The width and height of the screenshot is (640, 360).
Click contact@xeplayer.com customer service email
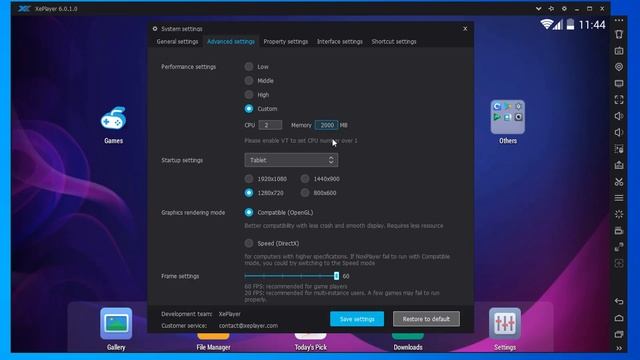click(x=248, y=326)
